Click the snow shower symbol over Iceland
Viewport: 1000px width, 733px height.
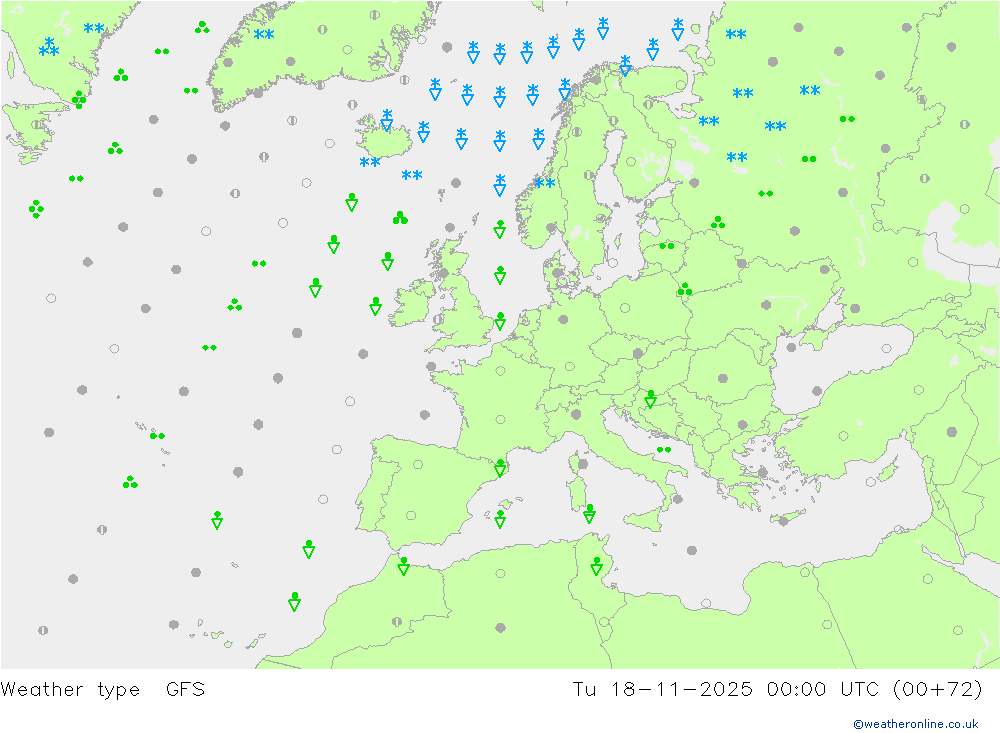(386, 120)
